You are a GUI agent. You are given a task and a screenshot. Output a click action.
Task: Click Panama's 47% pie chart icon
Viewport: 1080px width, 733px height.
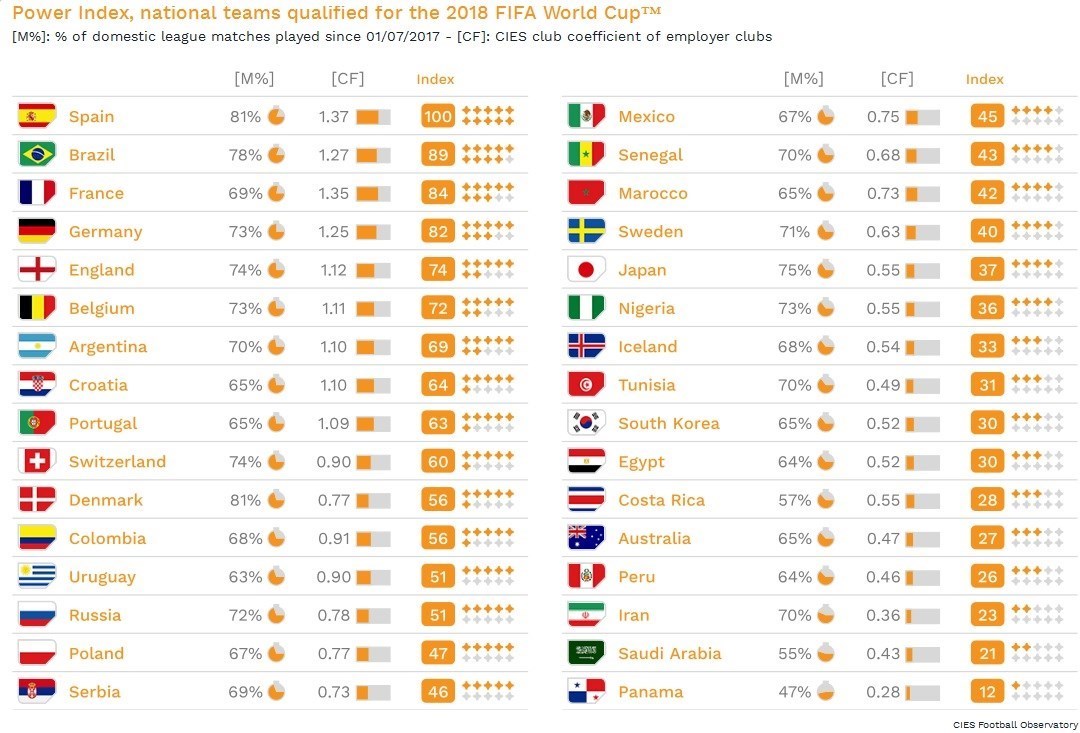click(825, 691)
